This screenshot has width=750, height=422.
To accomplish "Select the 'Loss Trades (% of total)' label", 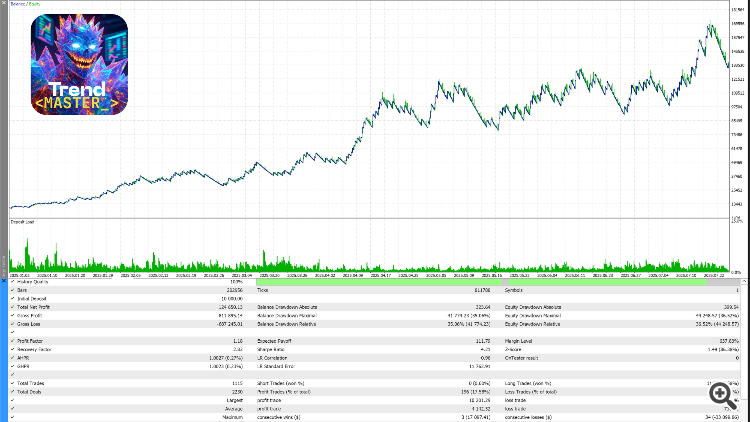I will (x=531, y=392).
